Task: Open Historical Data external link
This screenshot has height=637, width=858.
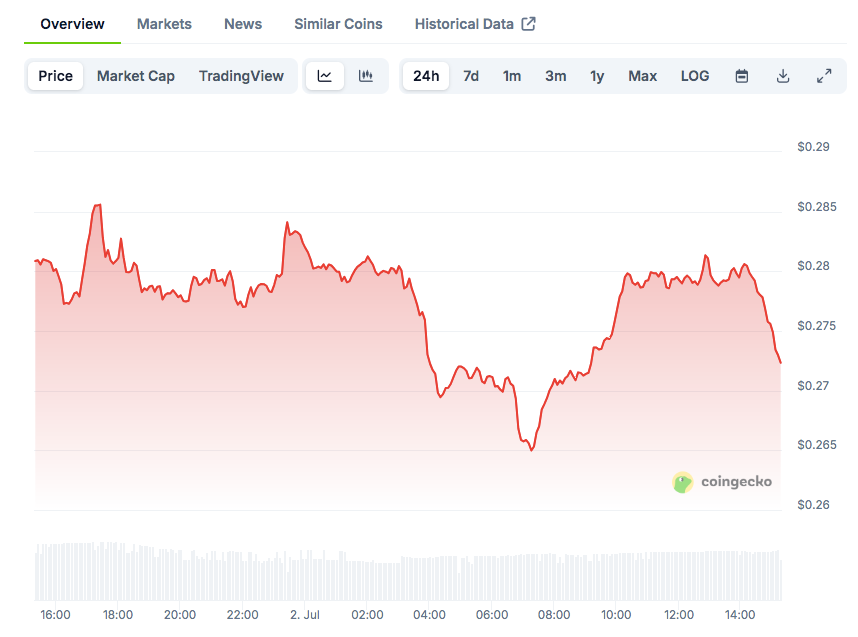Action: (x=475, y=24)
